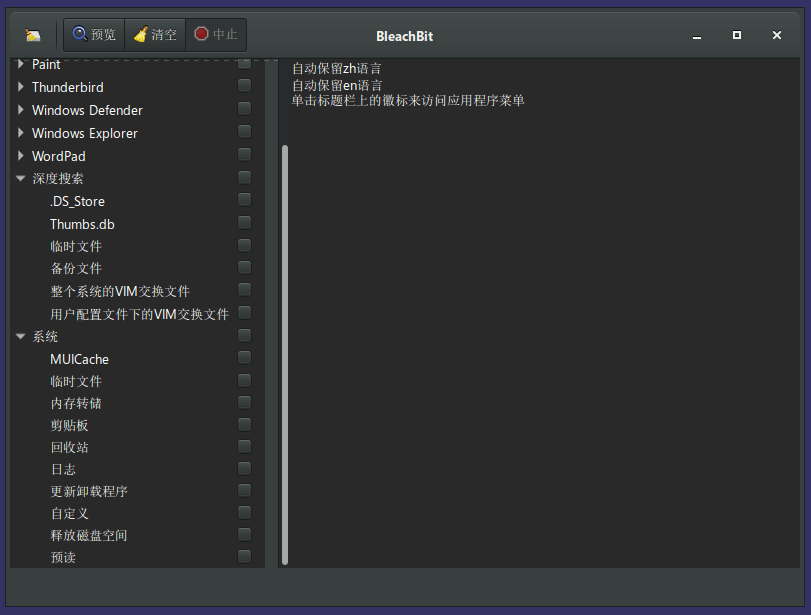Tick the 预读 checkbox
Viewport: 811px width, 615px height.
point(245,557)
